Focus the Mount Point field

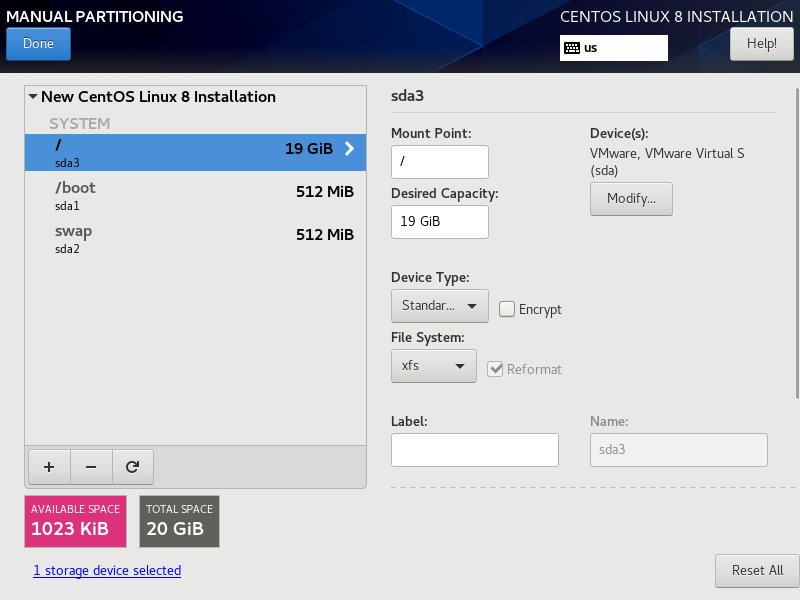coord(440,162)
